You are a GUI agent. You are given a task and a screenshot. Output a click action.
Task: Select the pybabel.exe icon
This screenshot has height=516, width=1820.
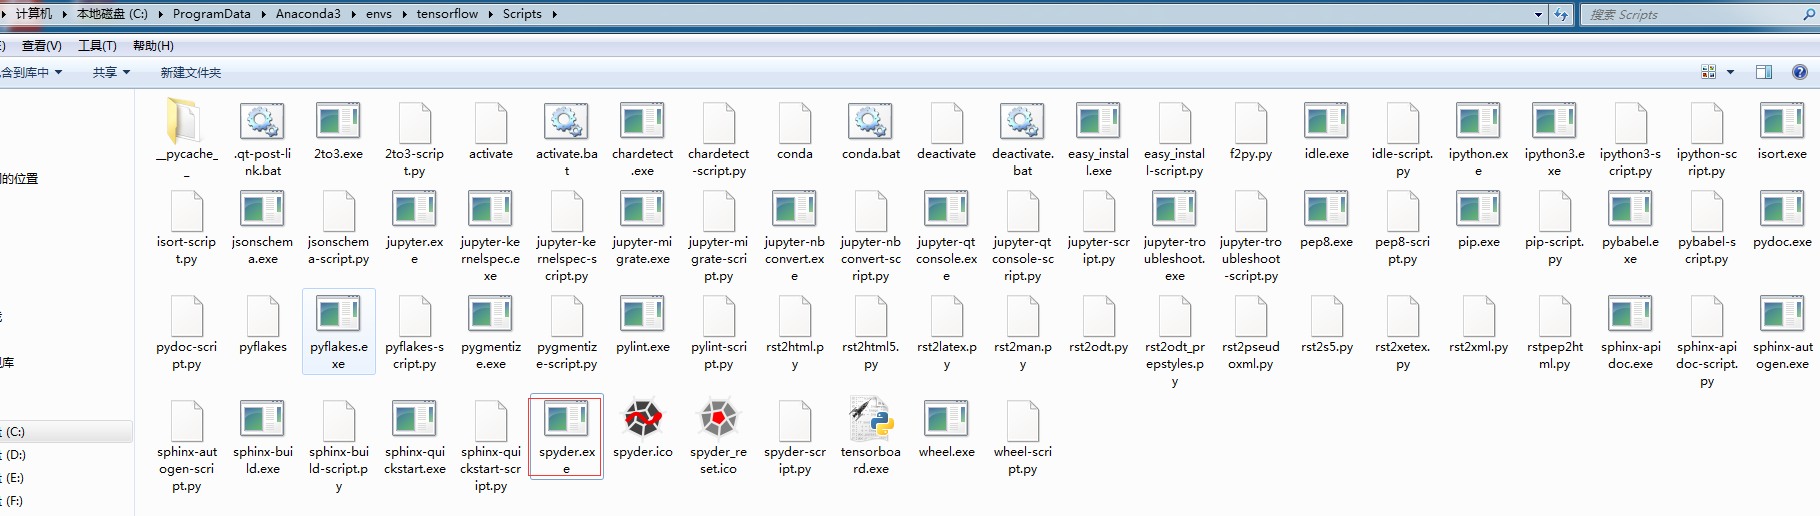(x=1630, y=210)
